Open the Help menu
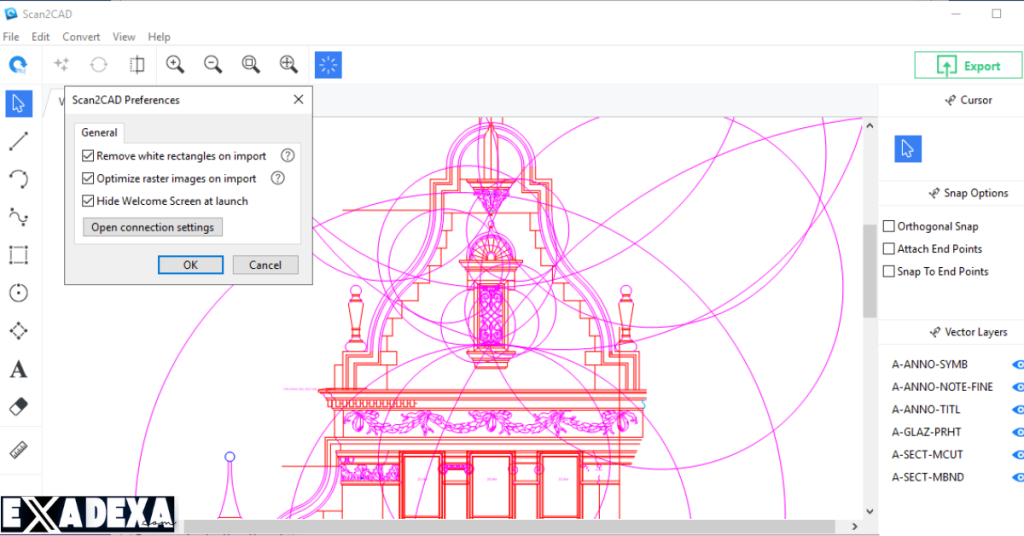 159,37
